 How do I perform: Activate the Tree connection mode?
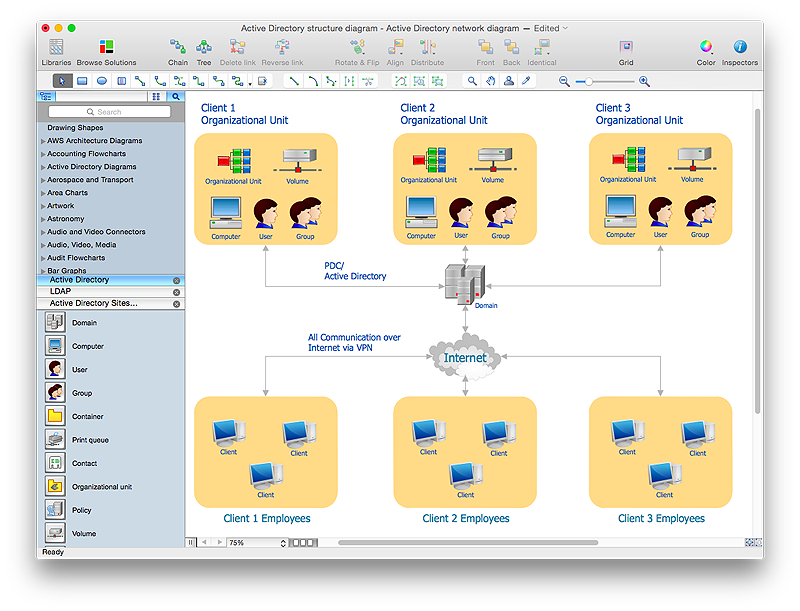[x=204, y=52]
